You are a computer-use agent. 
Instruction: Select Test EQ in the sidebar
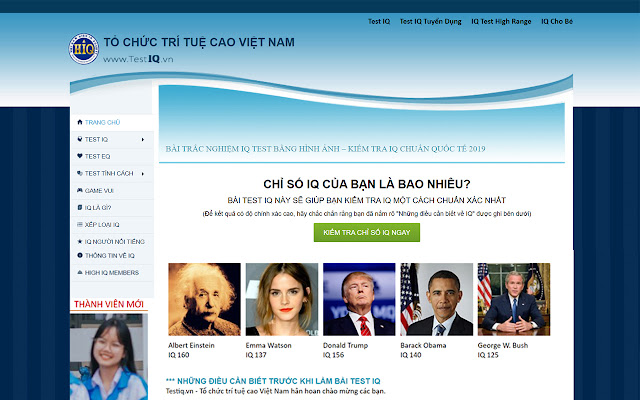click(98, 156)
